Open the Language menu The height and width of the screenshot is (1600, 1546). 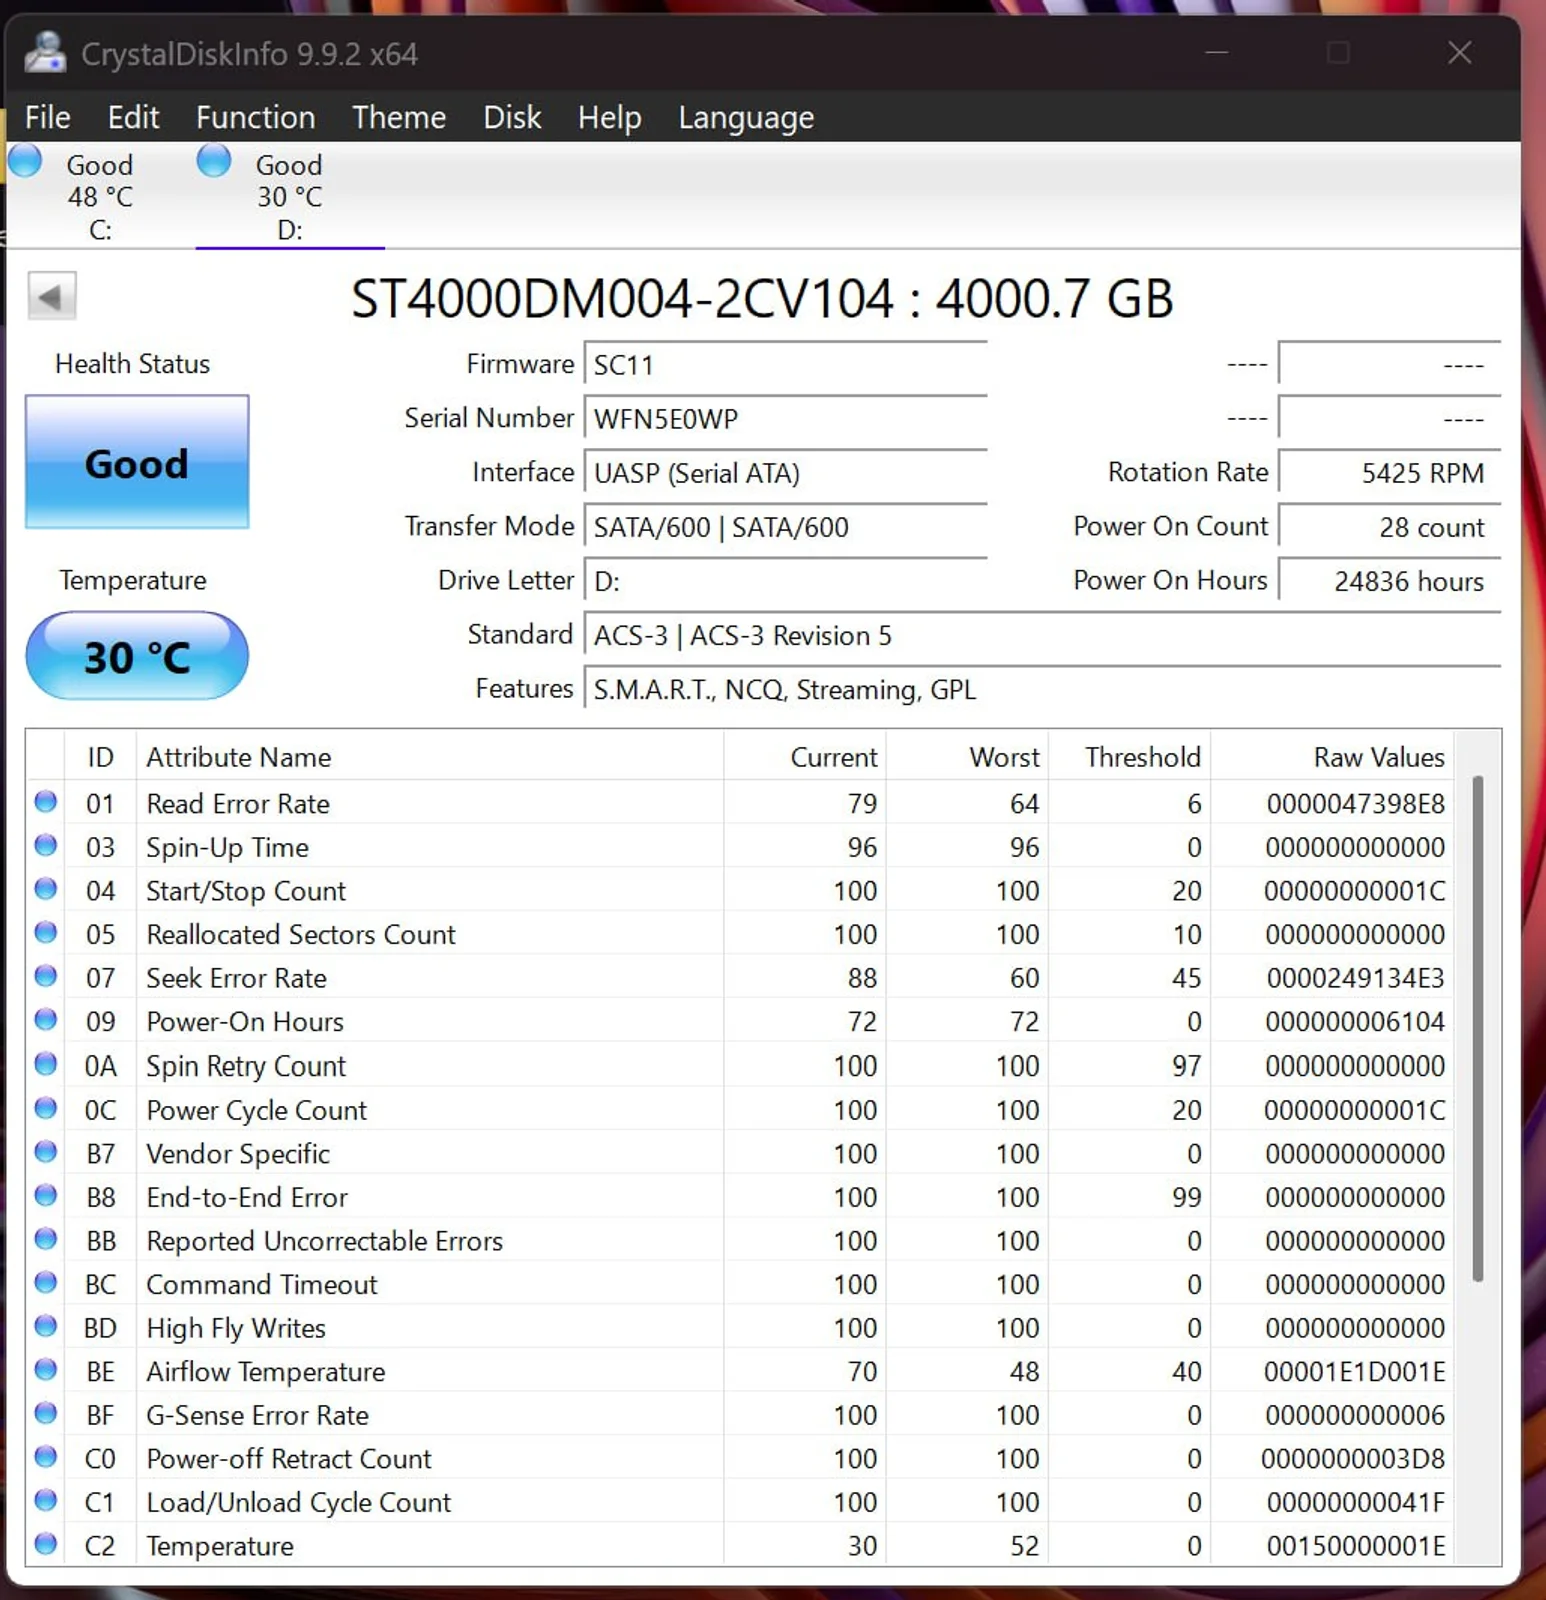click(746, 117)
